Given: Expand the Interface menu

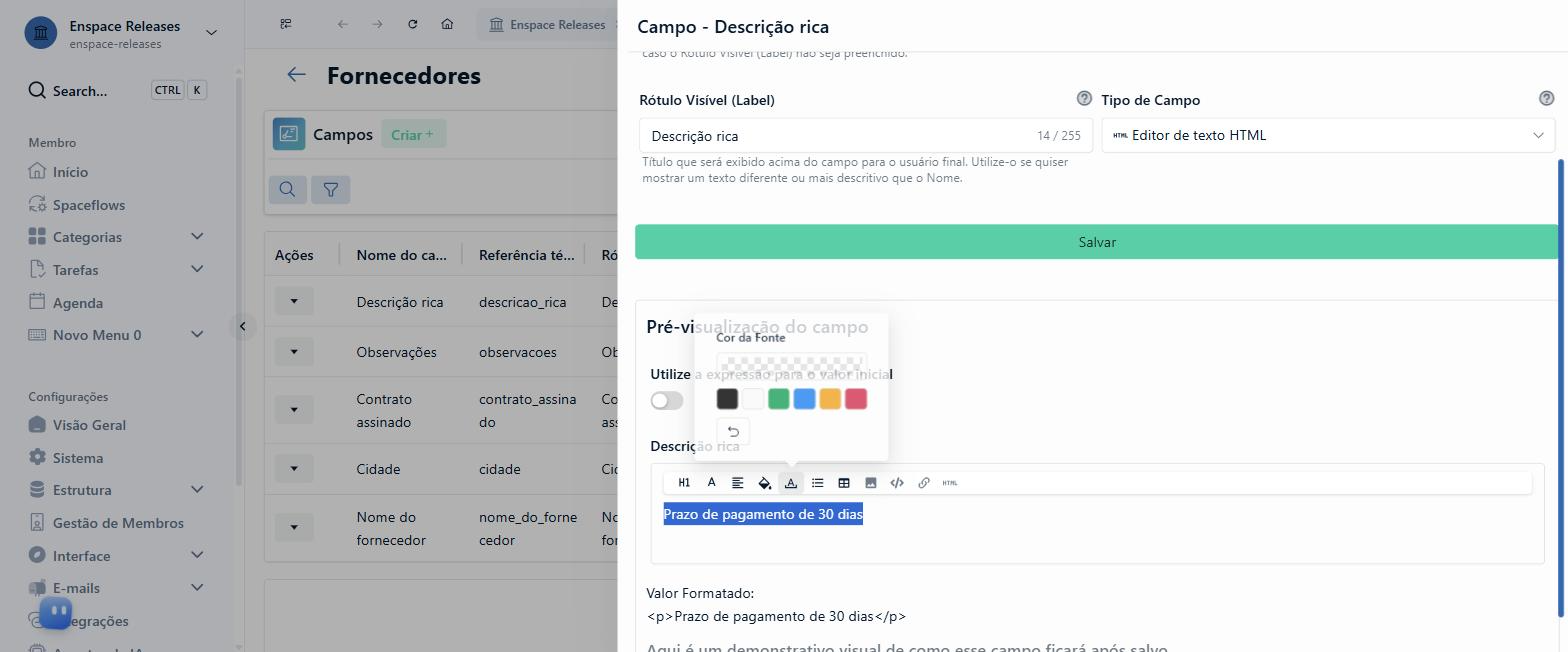Looking at the screenshot, I should 197,555.
